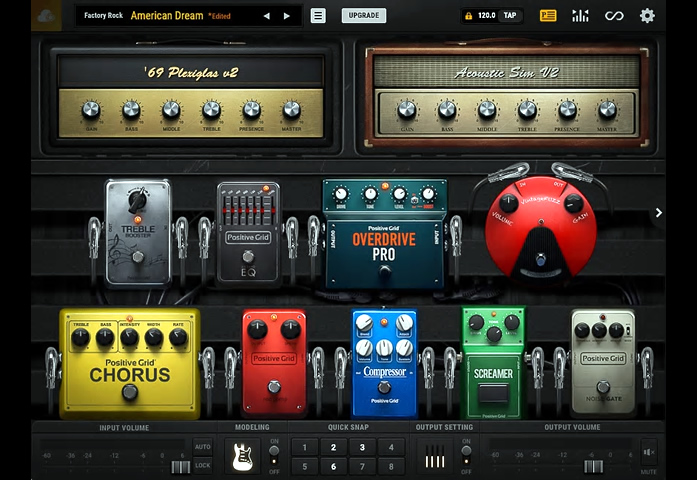Image resolution: width=697 pixels, height=480 pixels.
Task: Click the Acoustic Sim GAIN knob
Action: tap(407, 110)
